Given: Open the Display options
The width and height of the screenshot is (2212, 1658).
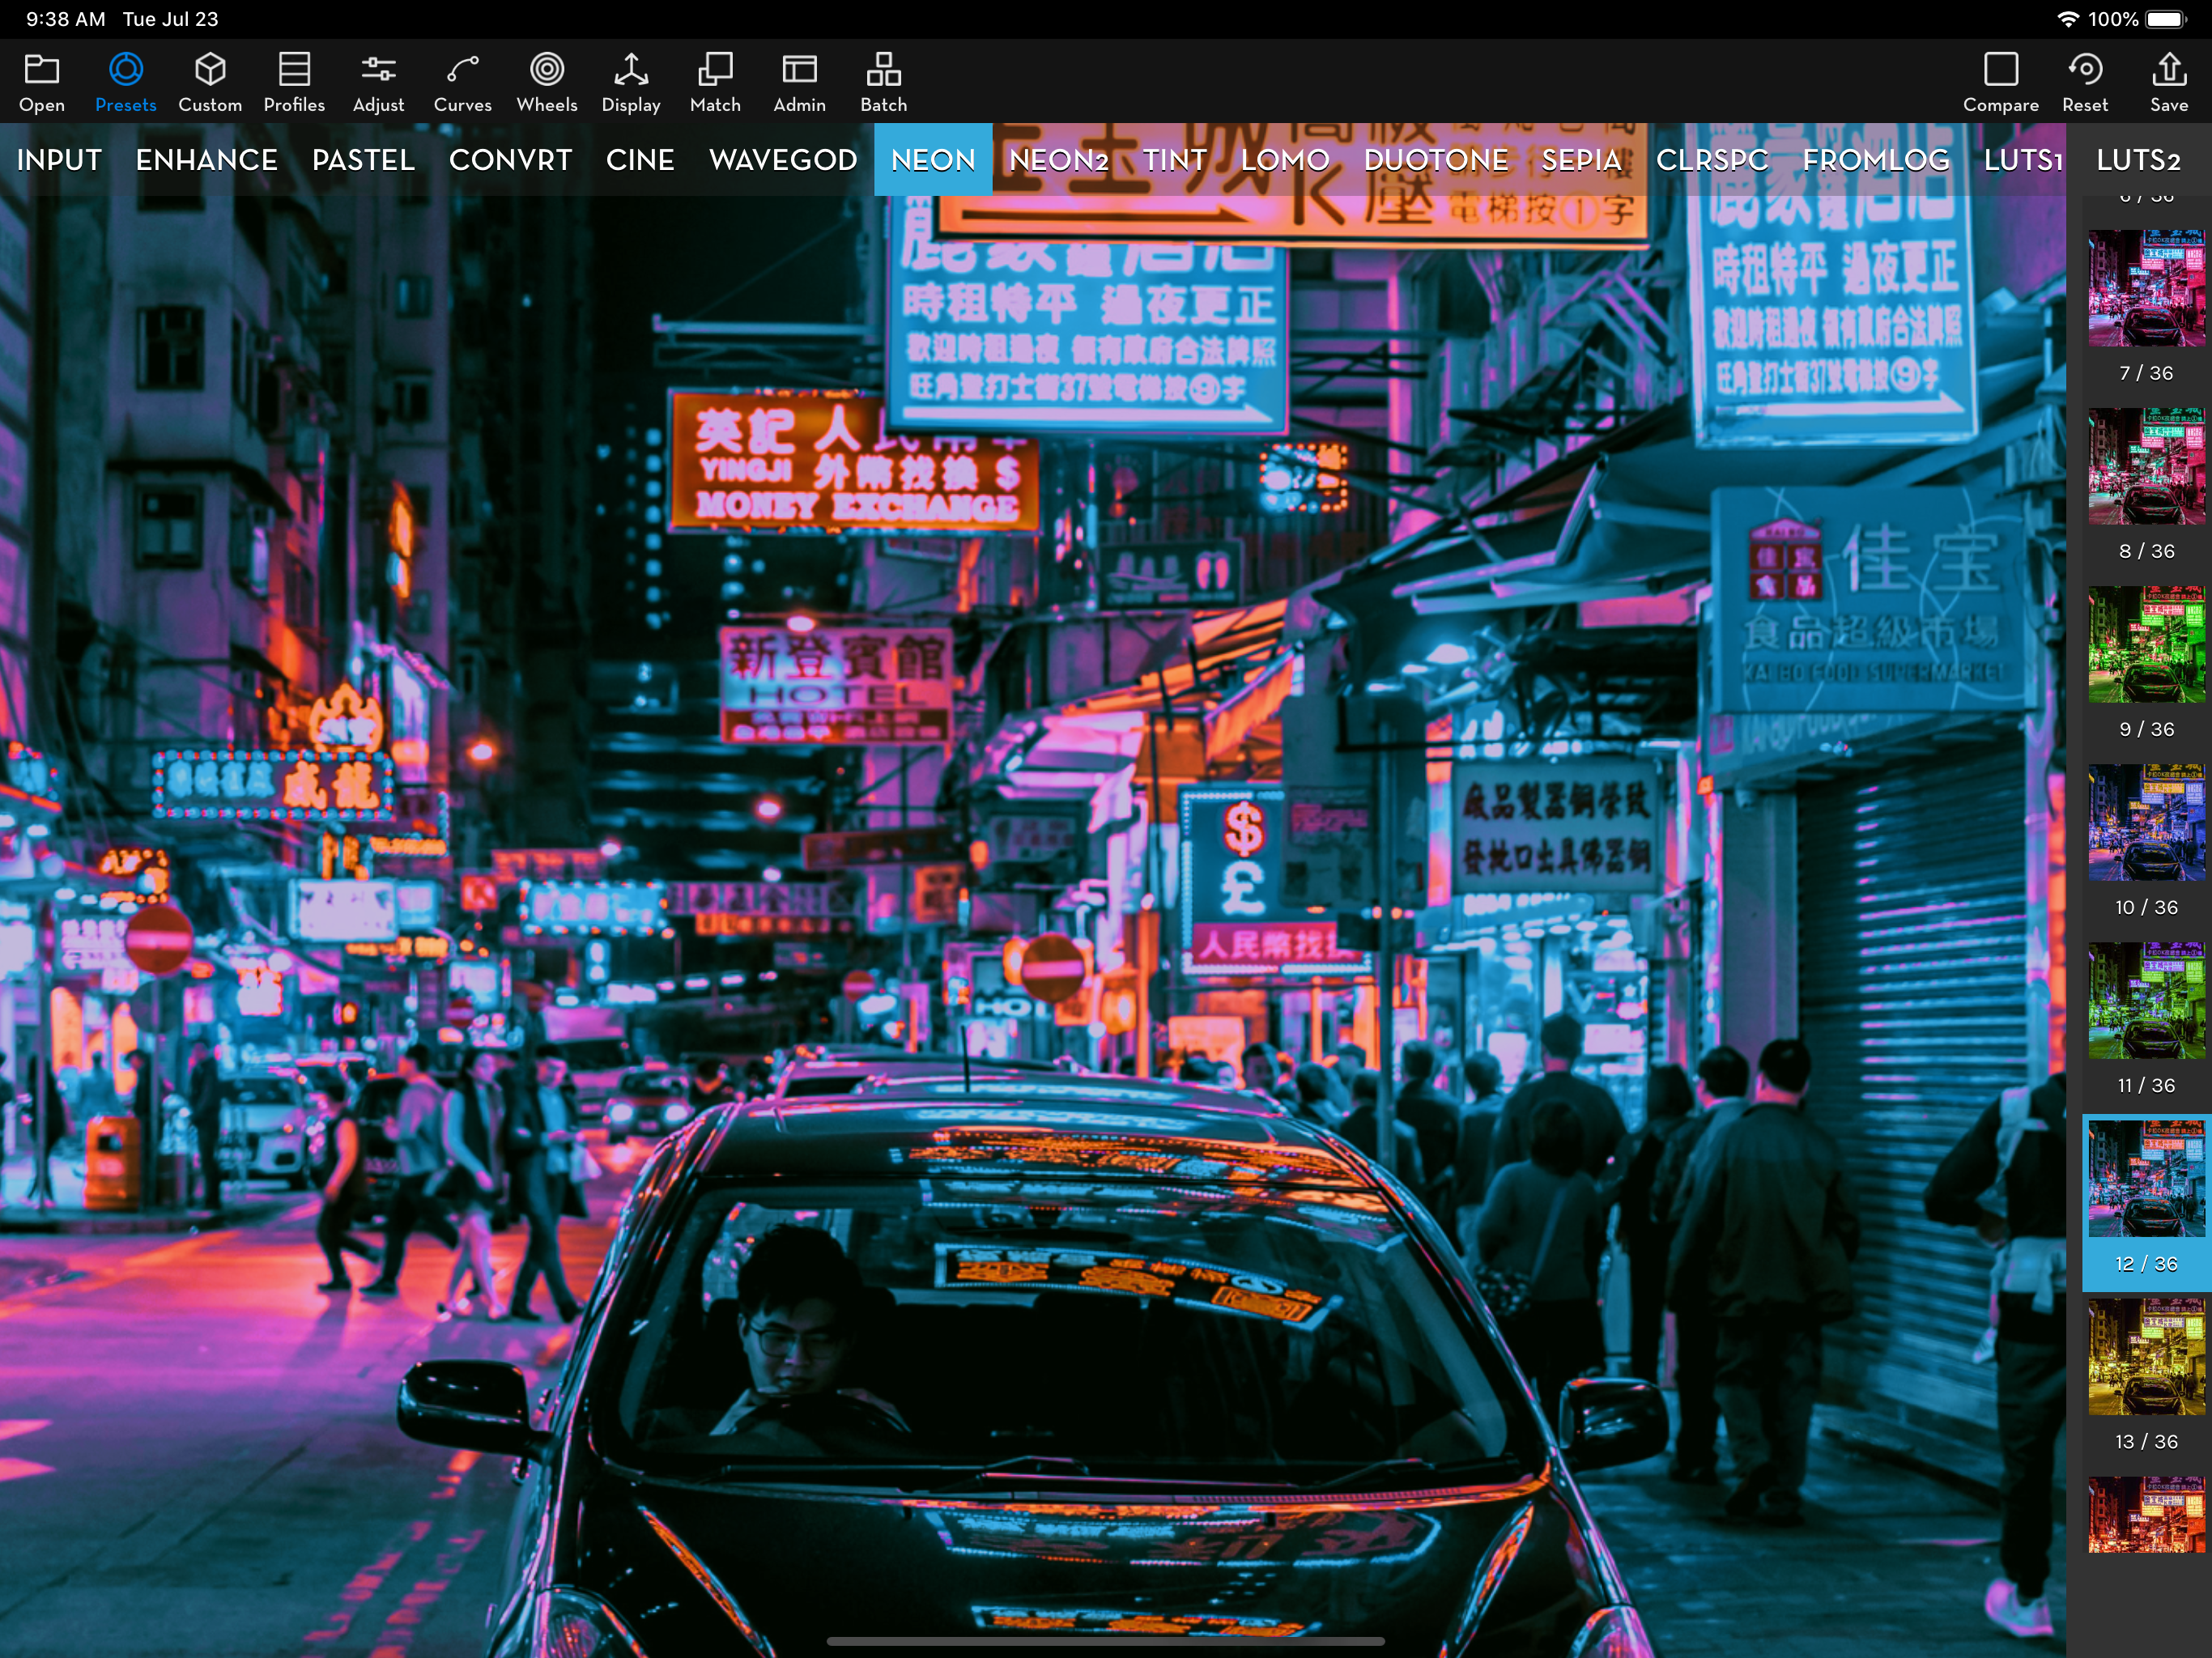Looking at the screenshot, I should pyautogui.click(x=630, y=80).
